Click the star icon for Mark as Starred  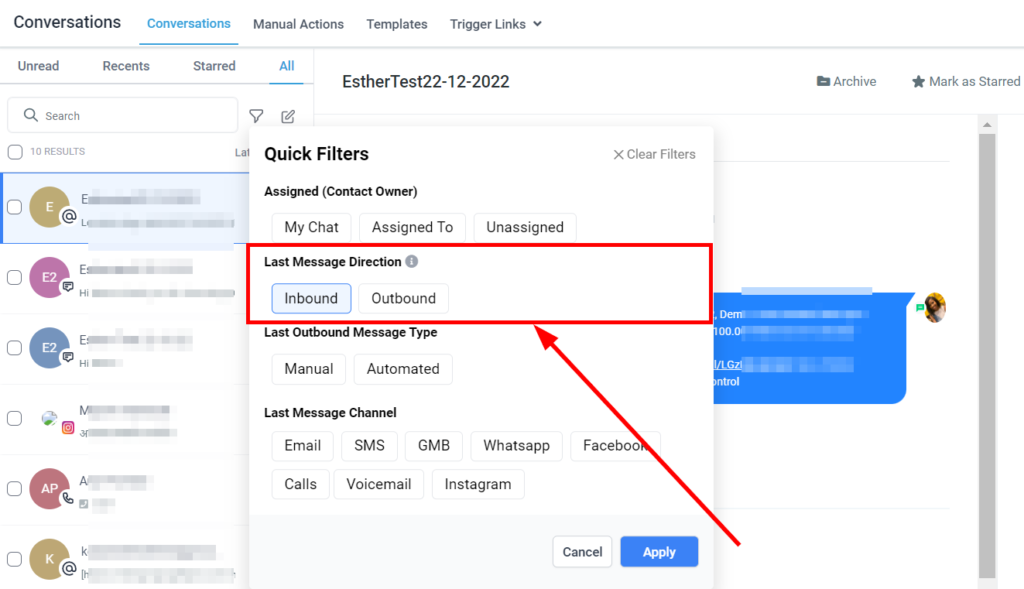pyautogui.click(x=918, y=82)
